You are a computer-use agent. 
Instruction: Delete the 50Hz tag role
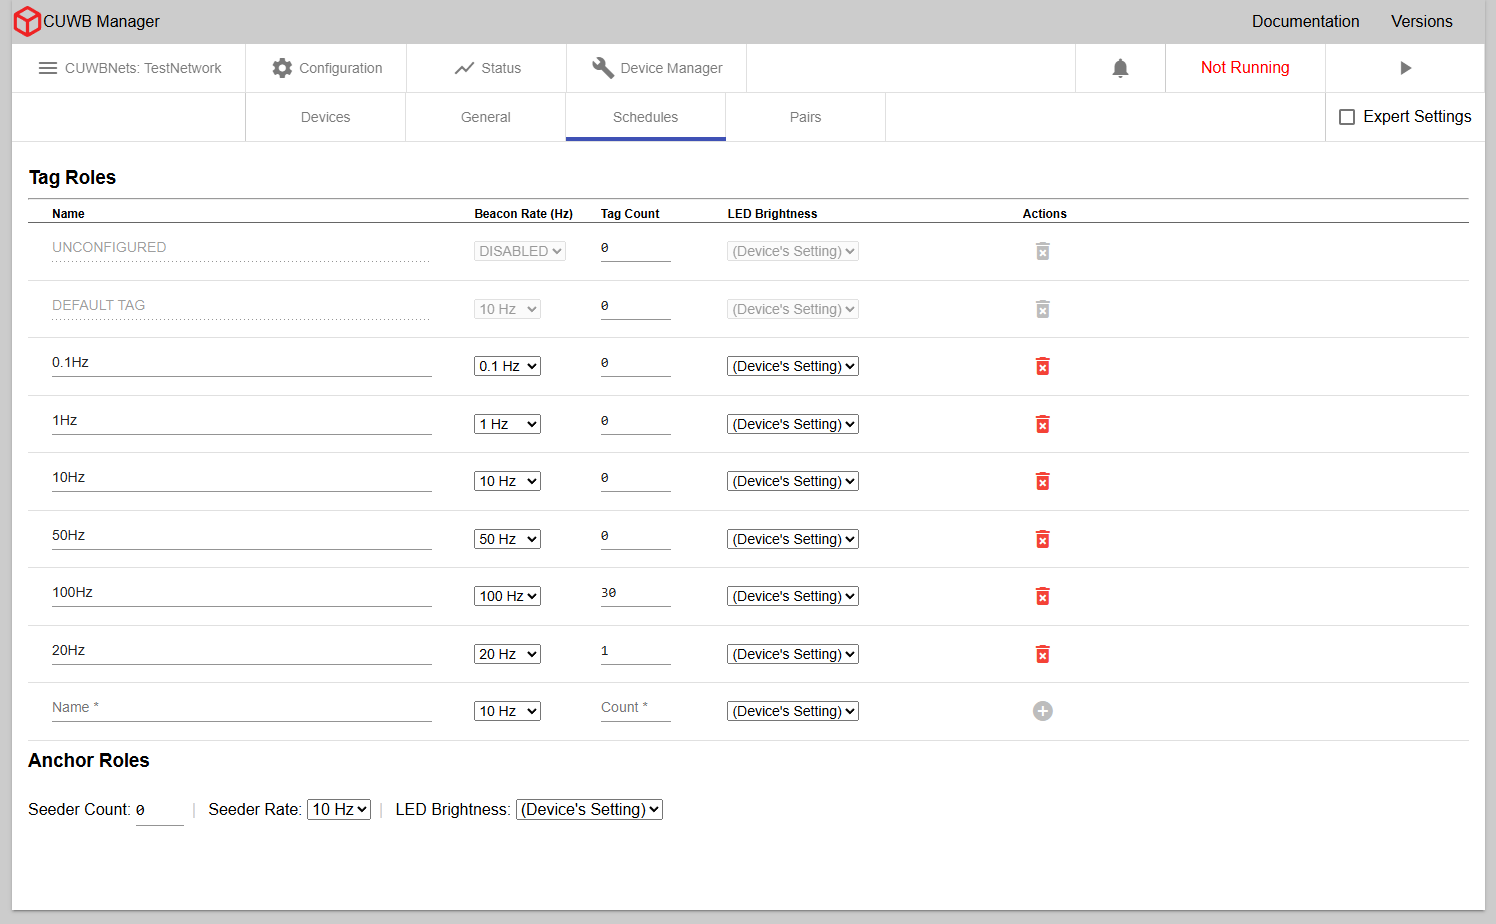click(x=1042, y=539)
